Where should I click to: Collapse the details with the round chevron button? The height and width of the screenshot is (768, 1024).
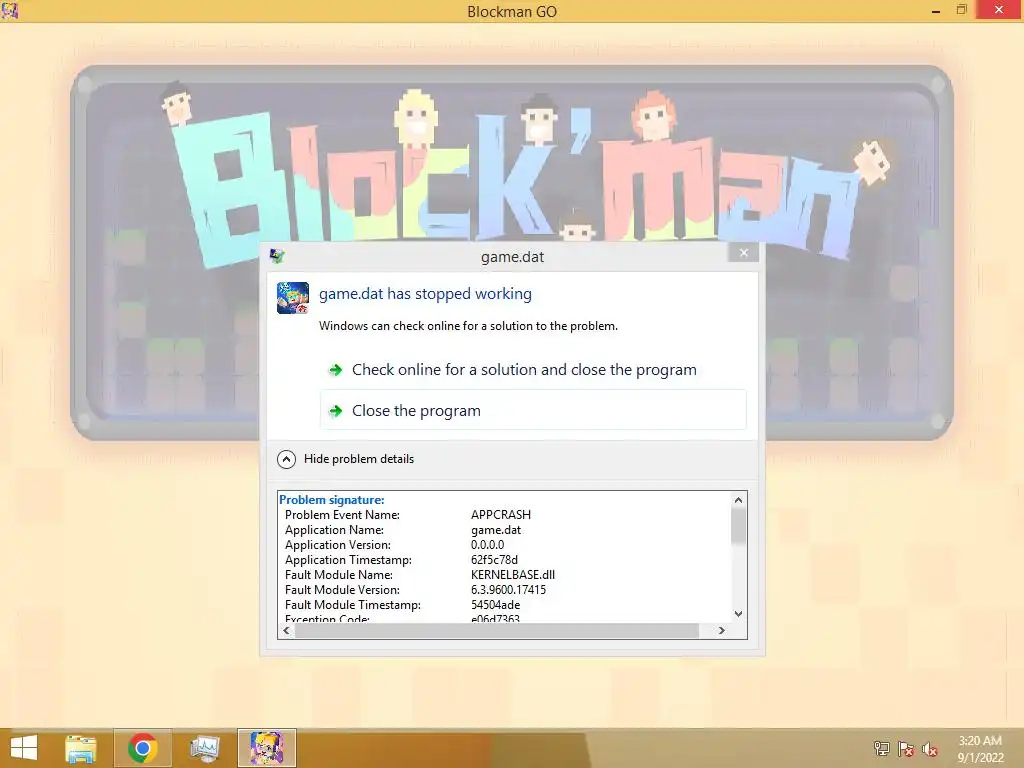tap(286, 459)
